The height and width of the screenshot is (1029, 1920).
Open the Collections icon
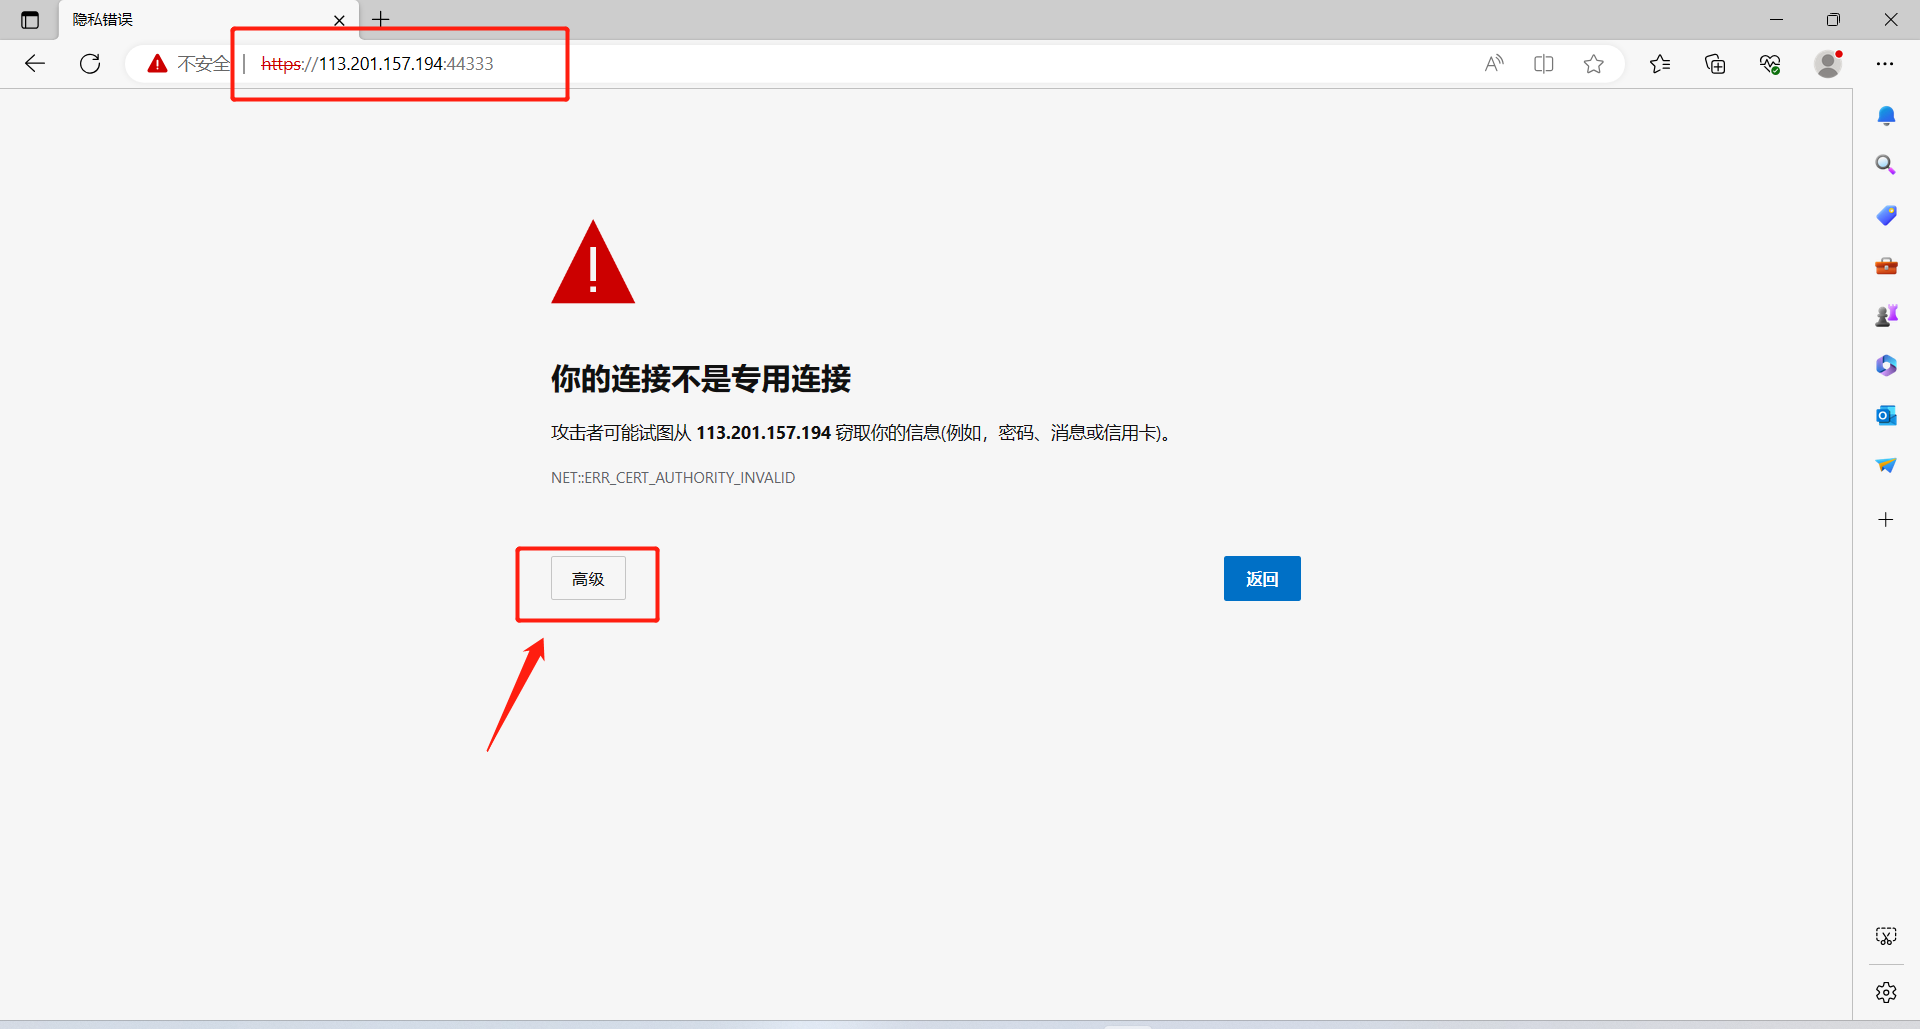point(1715,64)
